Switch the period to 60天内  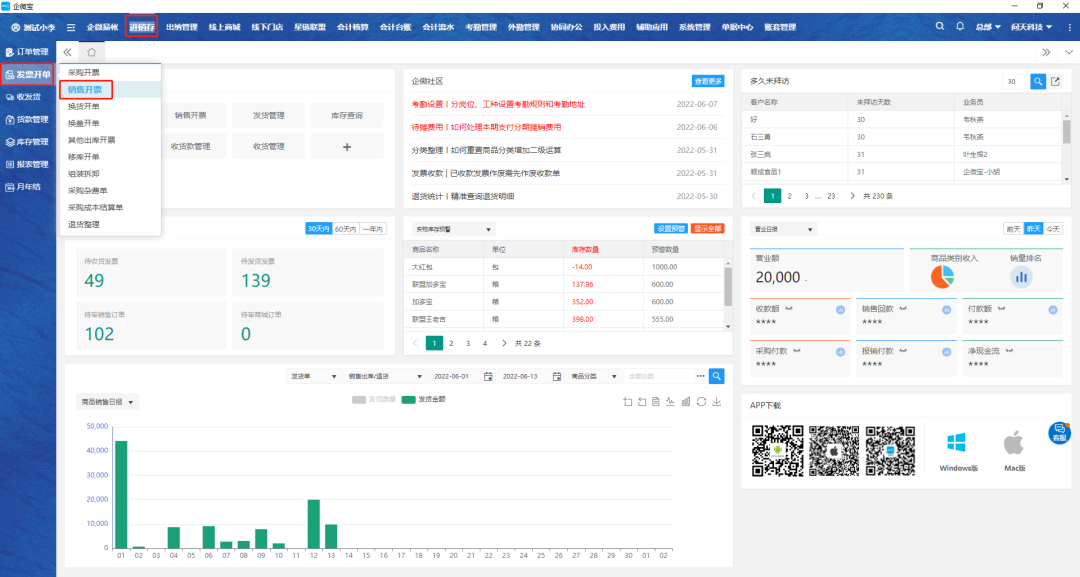coord(345,228)
